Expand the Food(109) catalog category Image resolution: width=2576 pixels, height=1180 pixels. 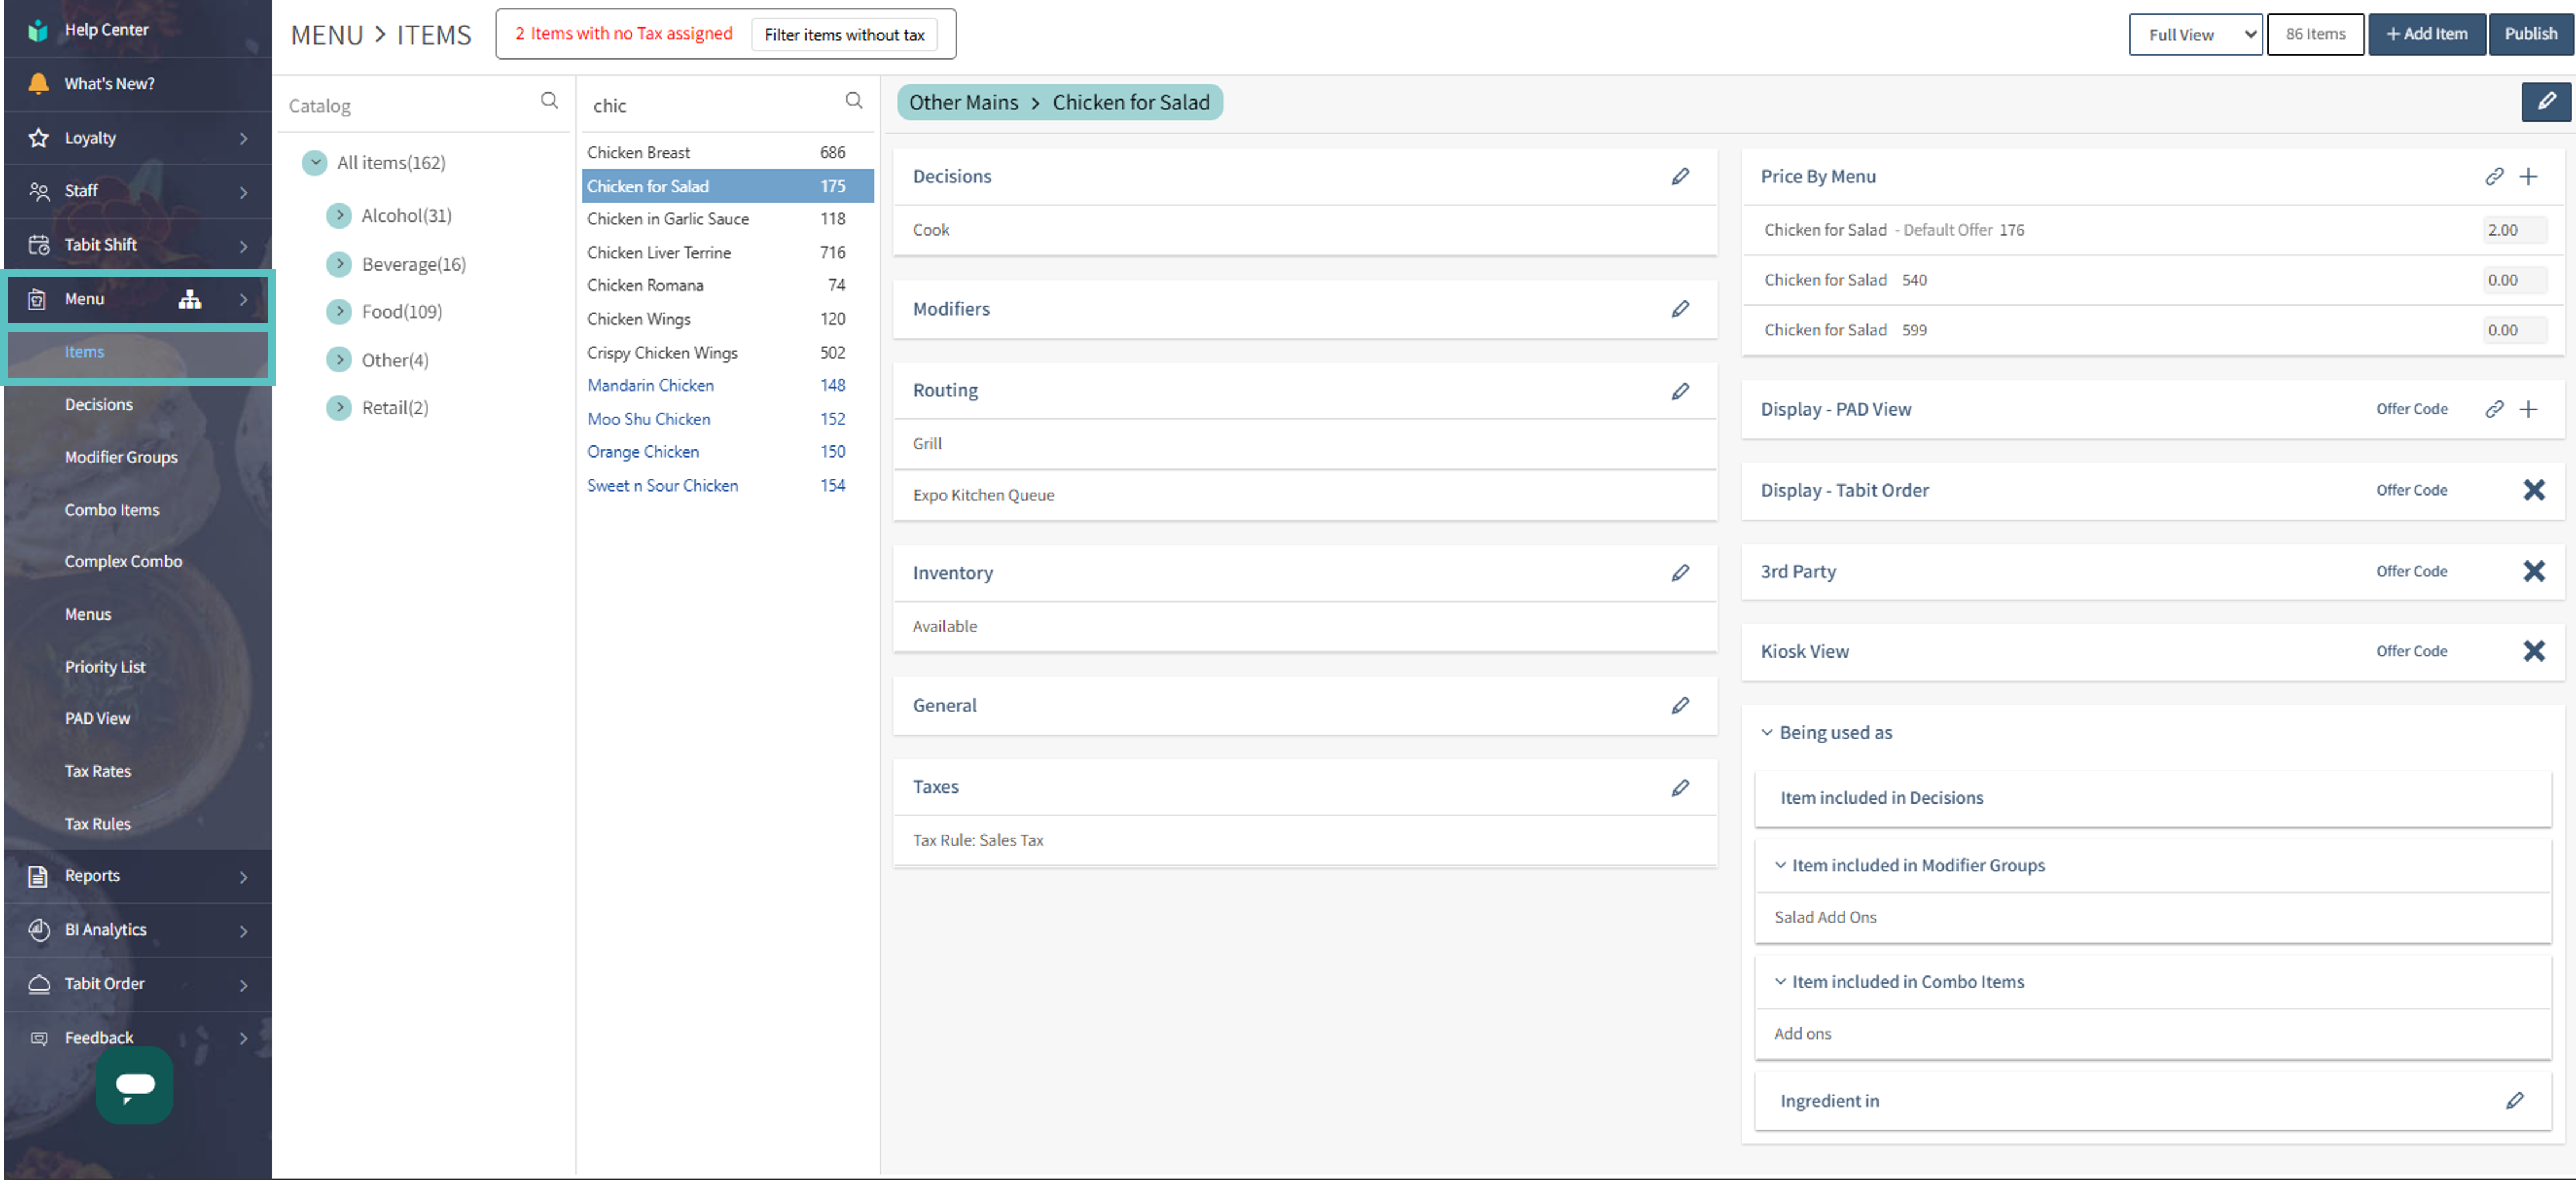point(340,311)
